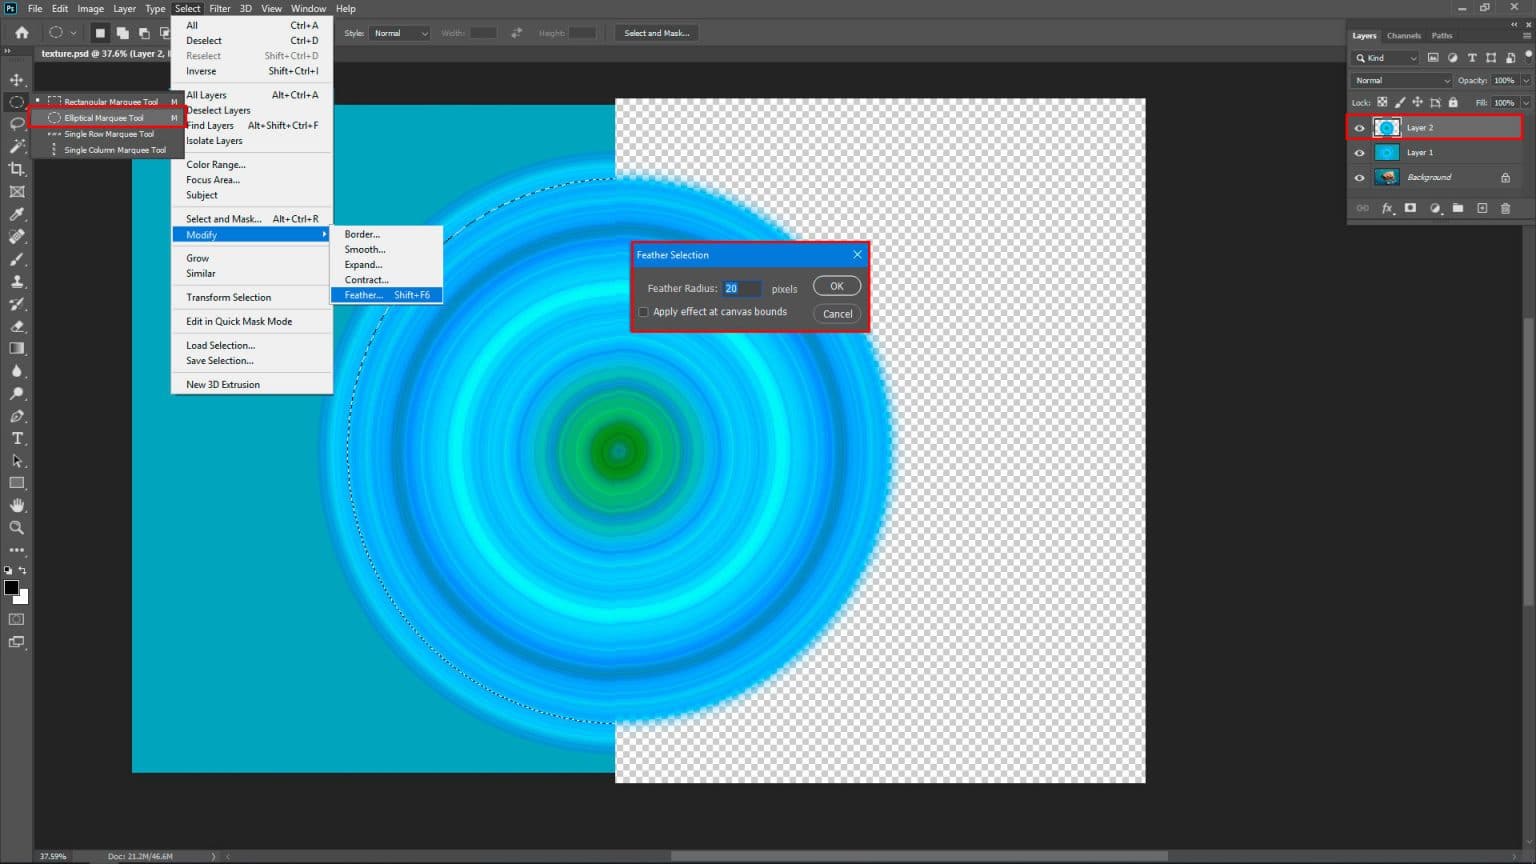Click the delete layer trash icon
This screenshot has width=1536, height=864.
[x=1505, y=208]
